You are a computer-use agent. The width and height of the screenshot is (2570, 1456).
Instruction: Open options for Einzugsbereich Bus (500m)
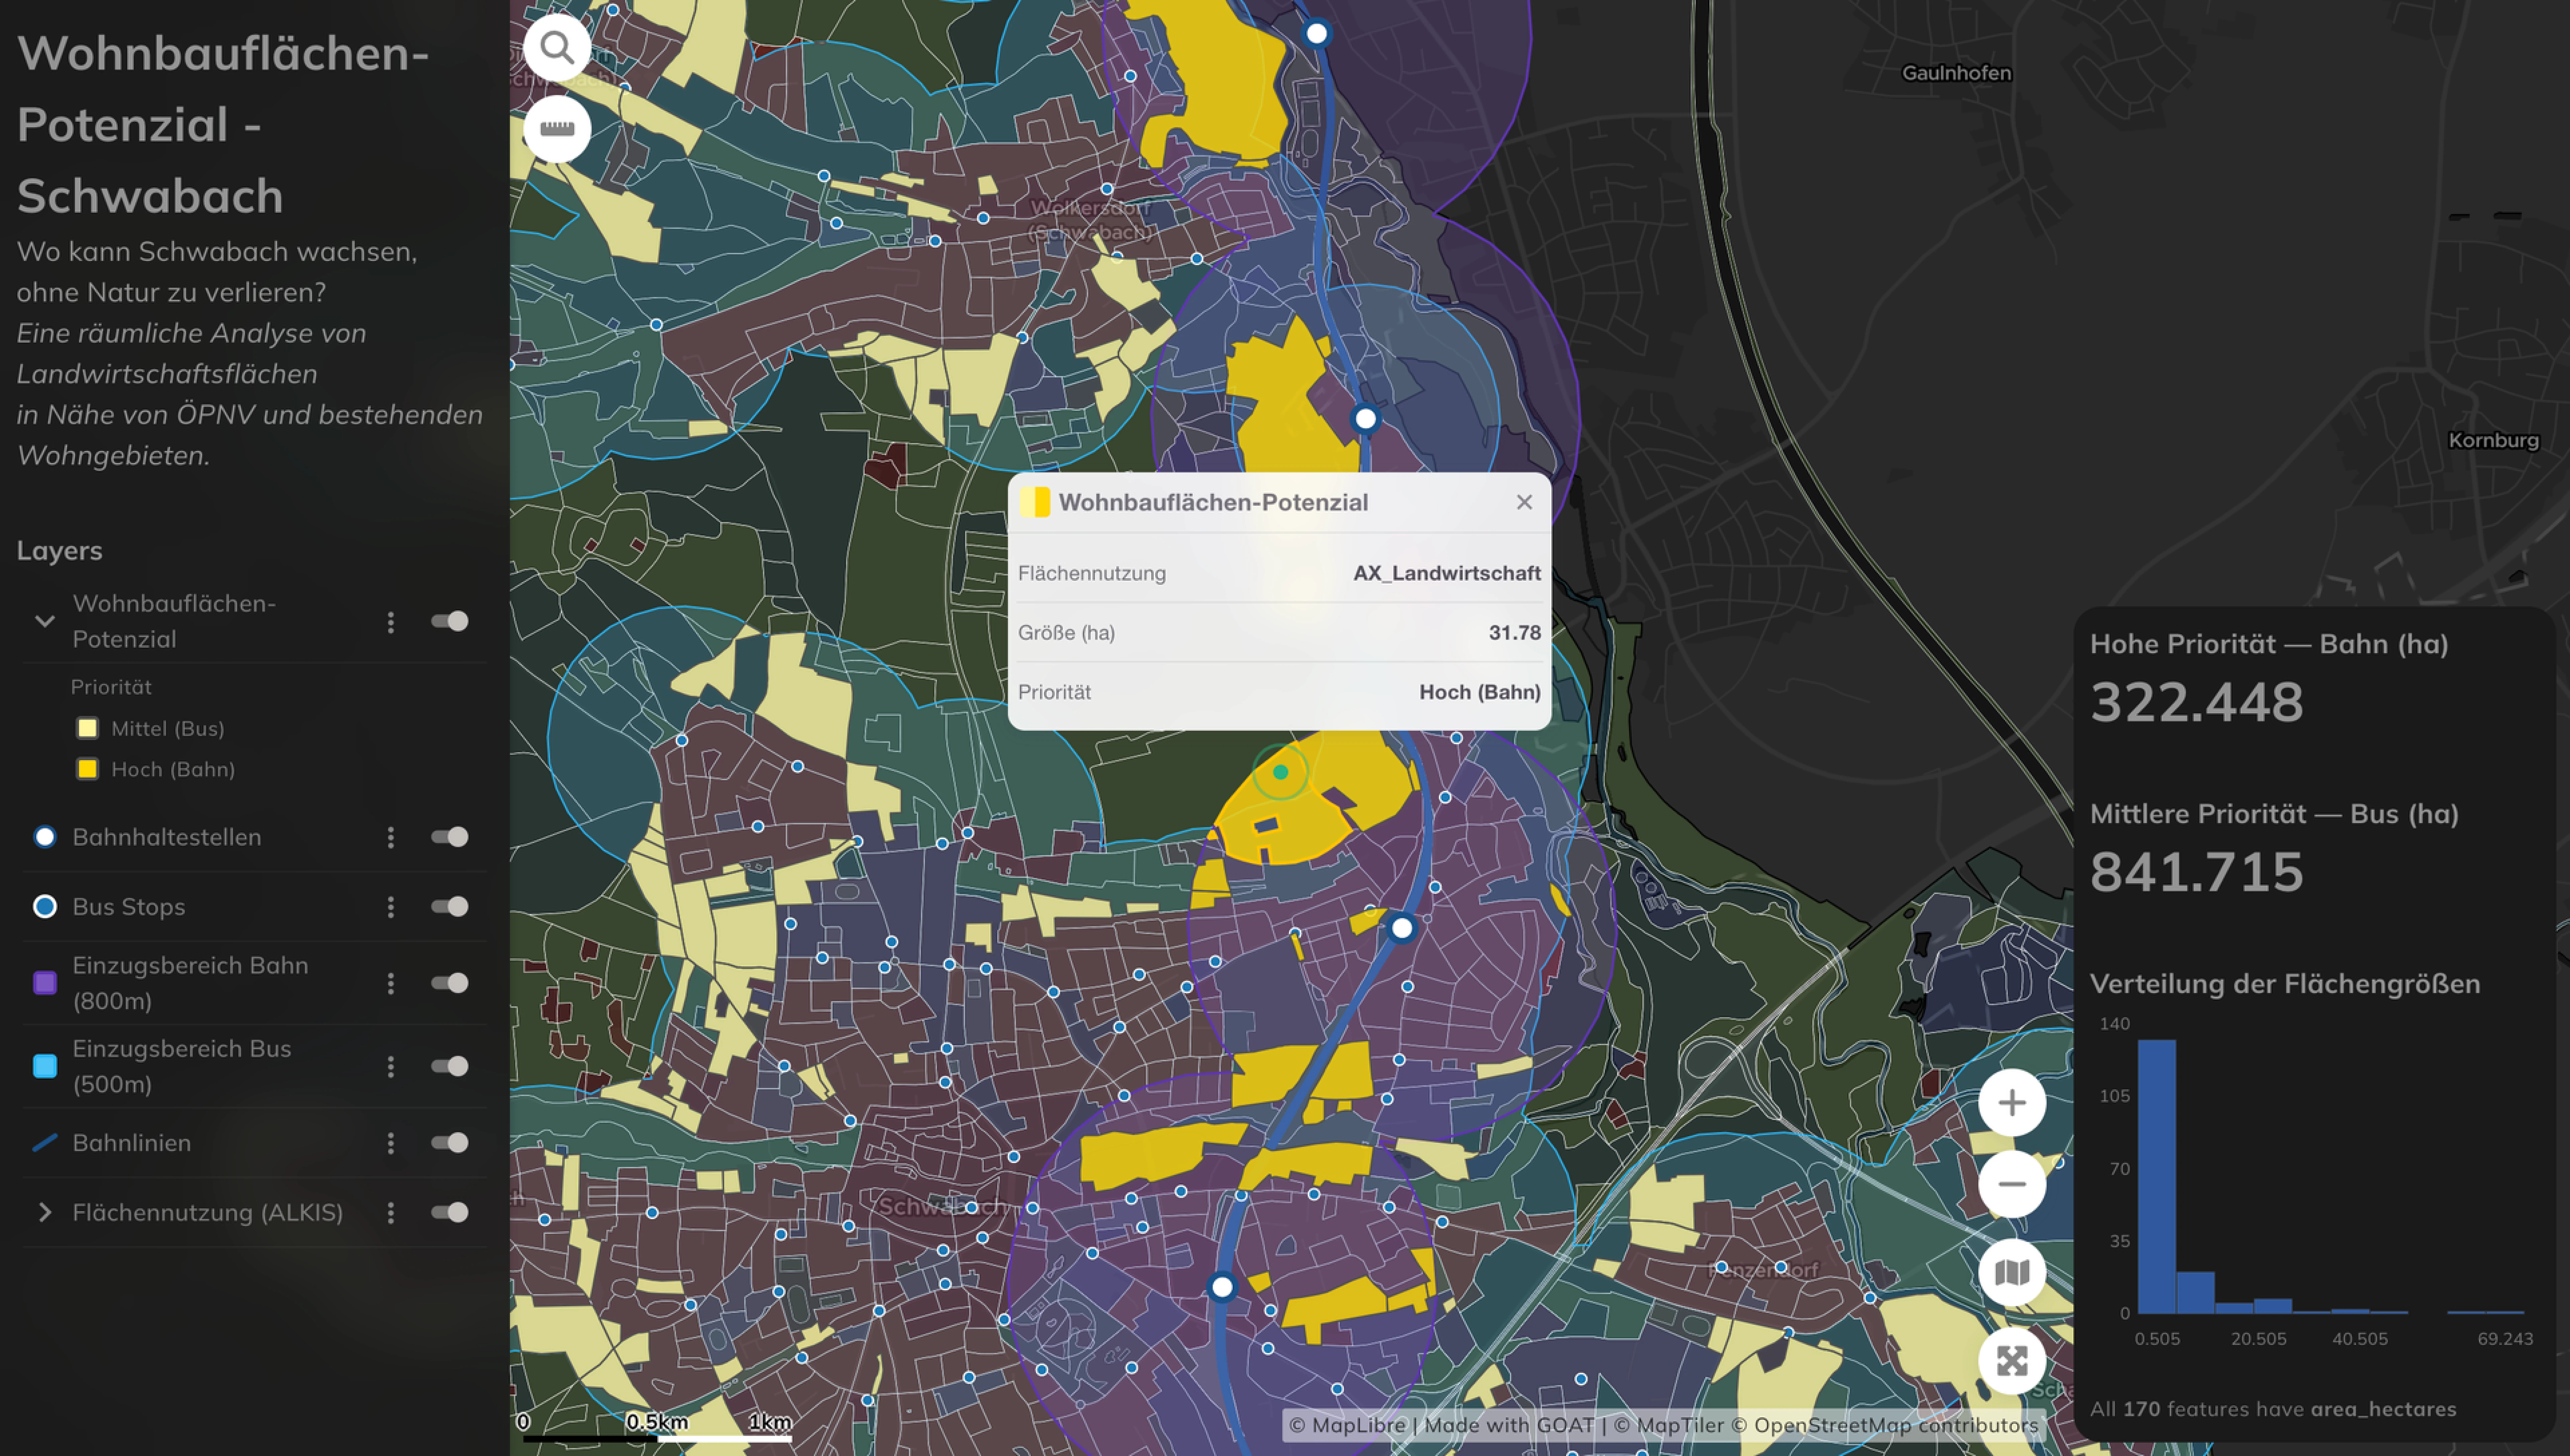click(x=391, y=1067)
